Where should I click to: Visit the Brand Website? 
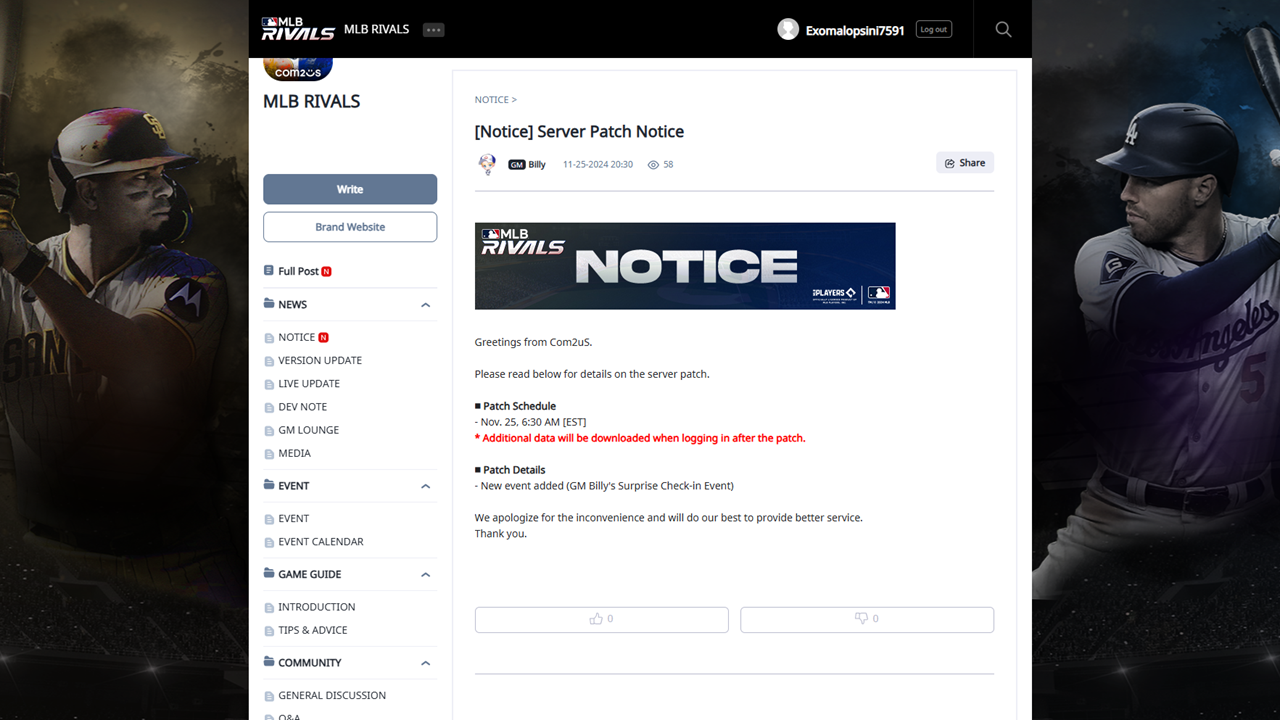tap(350, 227)
